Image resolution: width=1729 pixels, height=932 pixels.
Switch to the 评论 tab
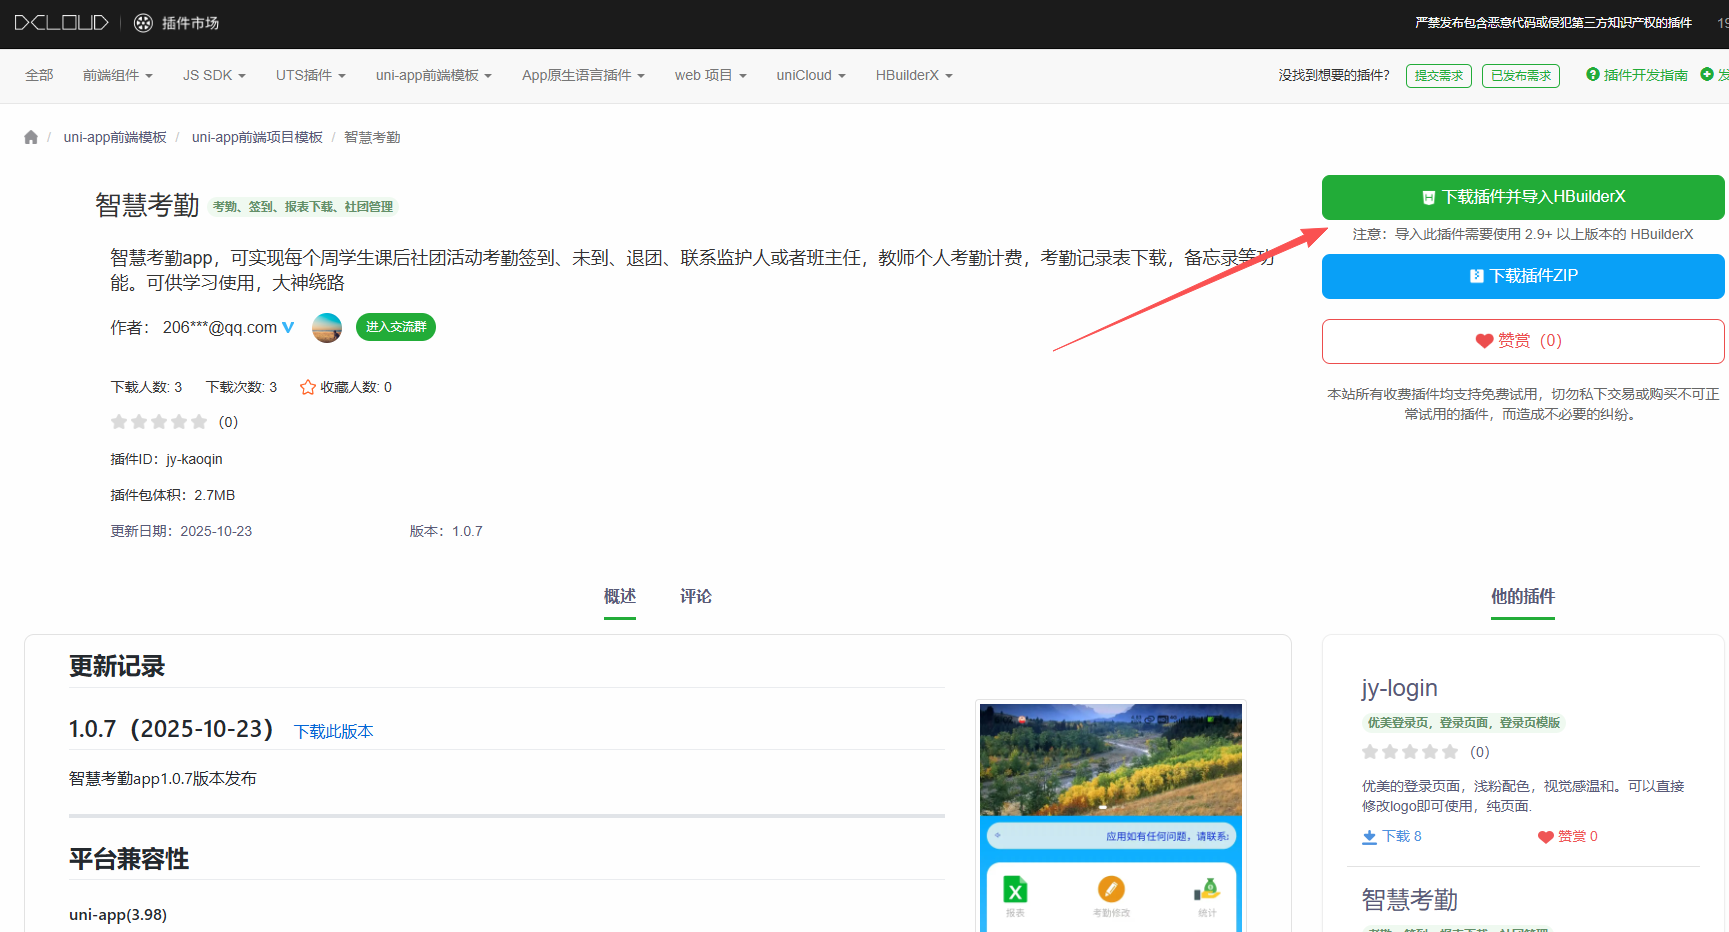click(695, 596)
